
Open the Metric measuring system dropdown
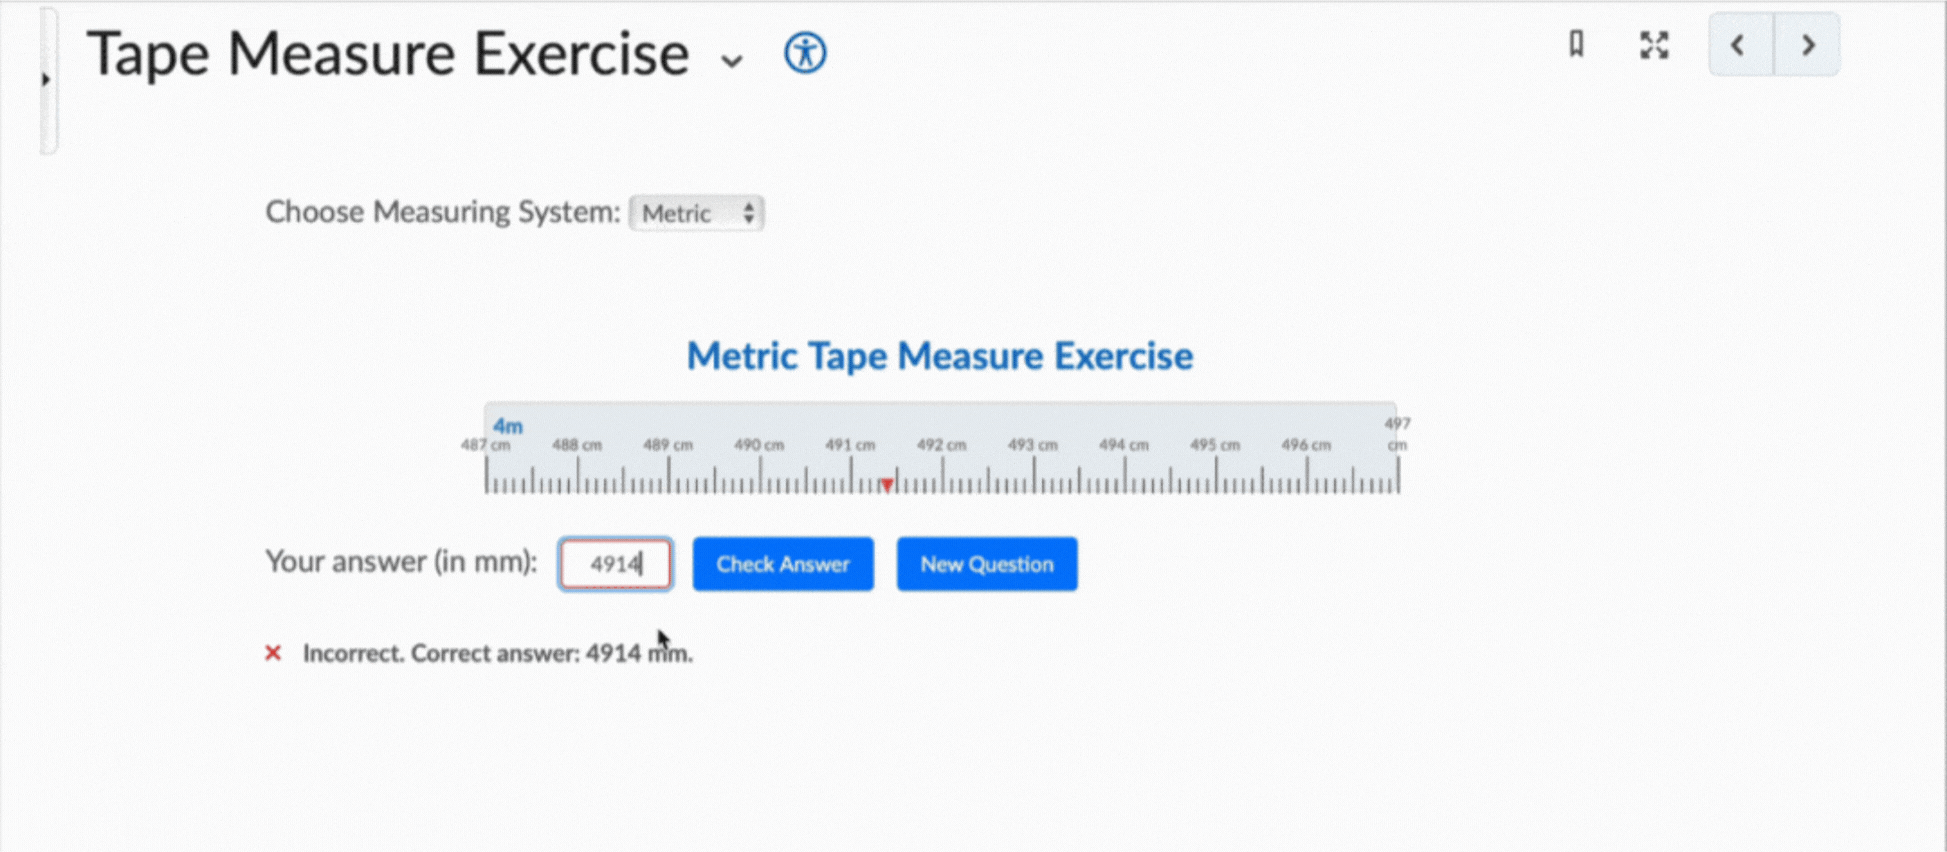[697, 213]
